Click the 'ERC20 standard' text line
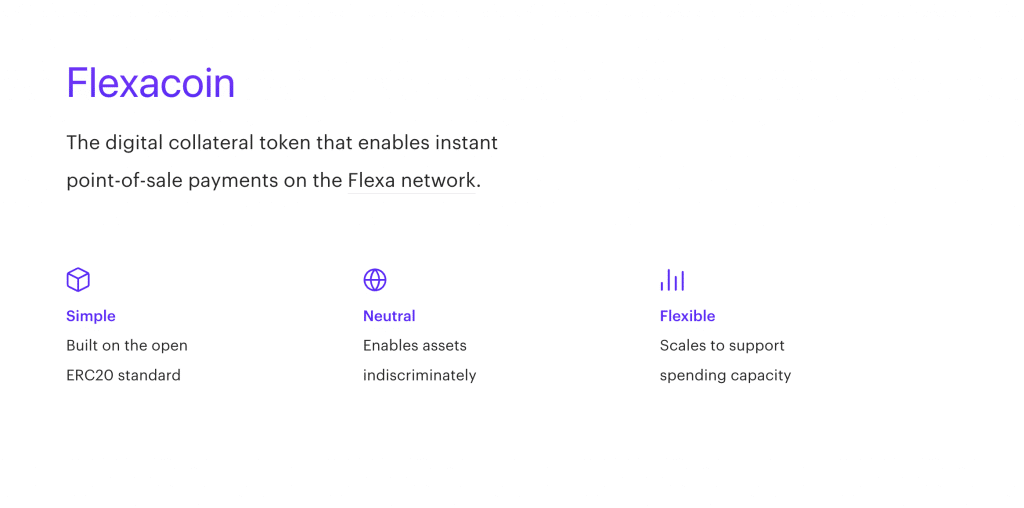 pos(123,376)
